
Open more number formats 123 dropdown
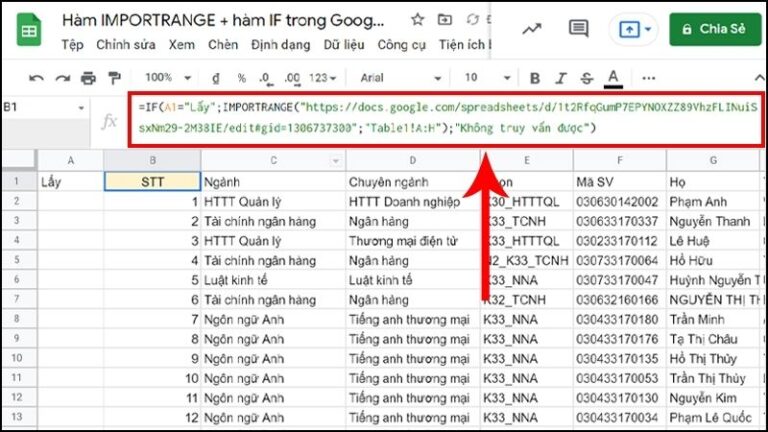[323, 78]
